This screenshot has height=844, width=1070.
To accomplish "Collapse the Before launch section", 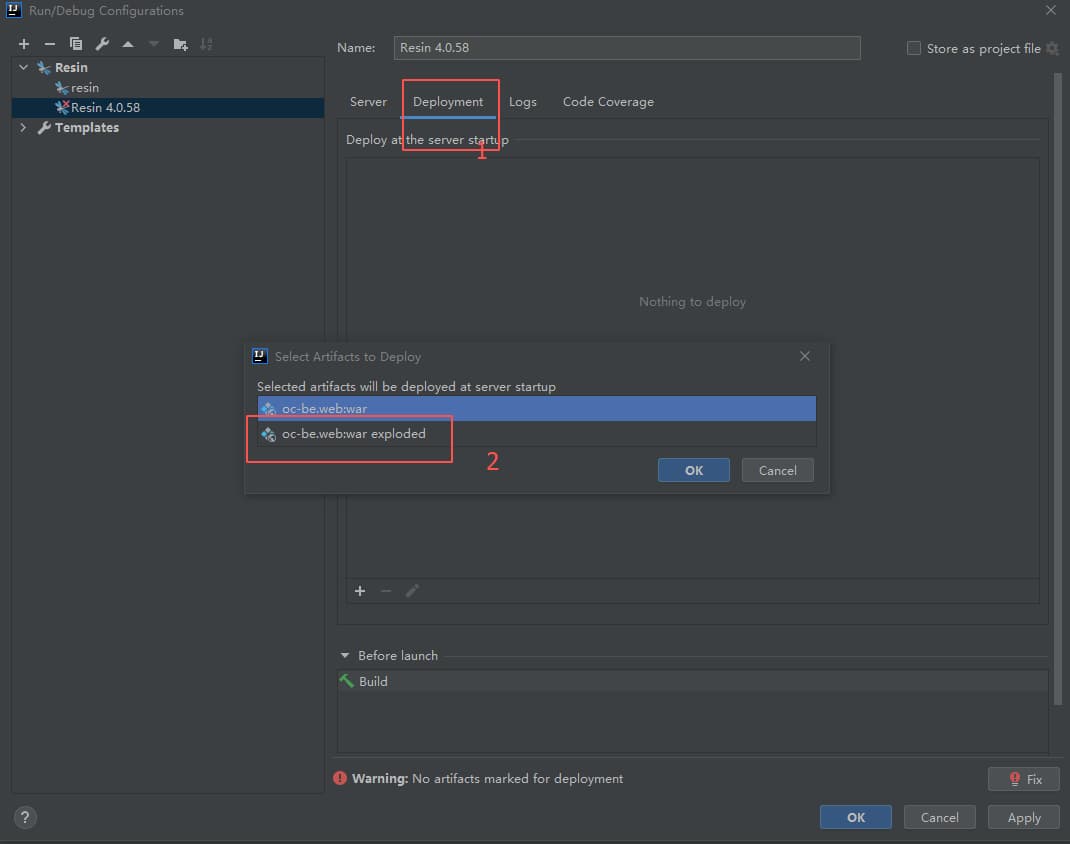I will point(345,656).
